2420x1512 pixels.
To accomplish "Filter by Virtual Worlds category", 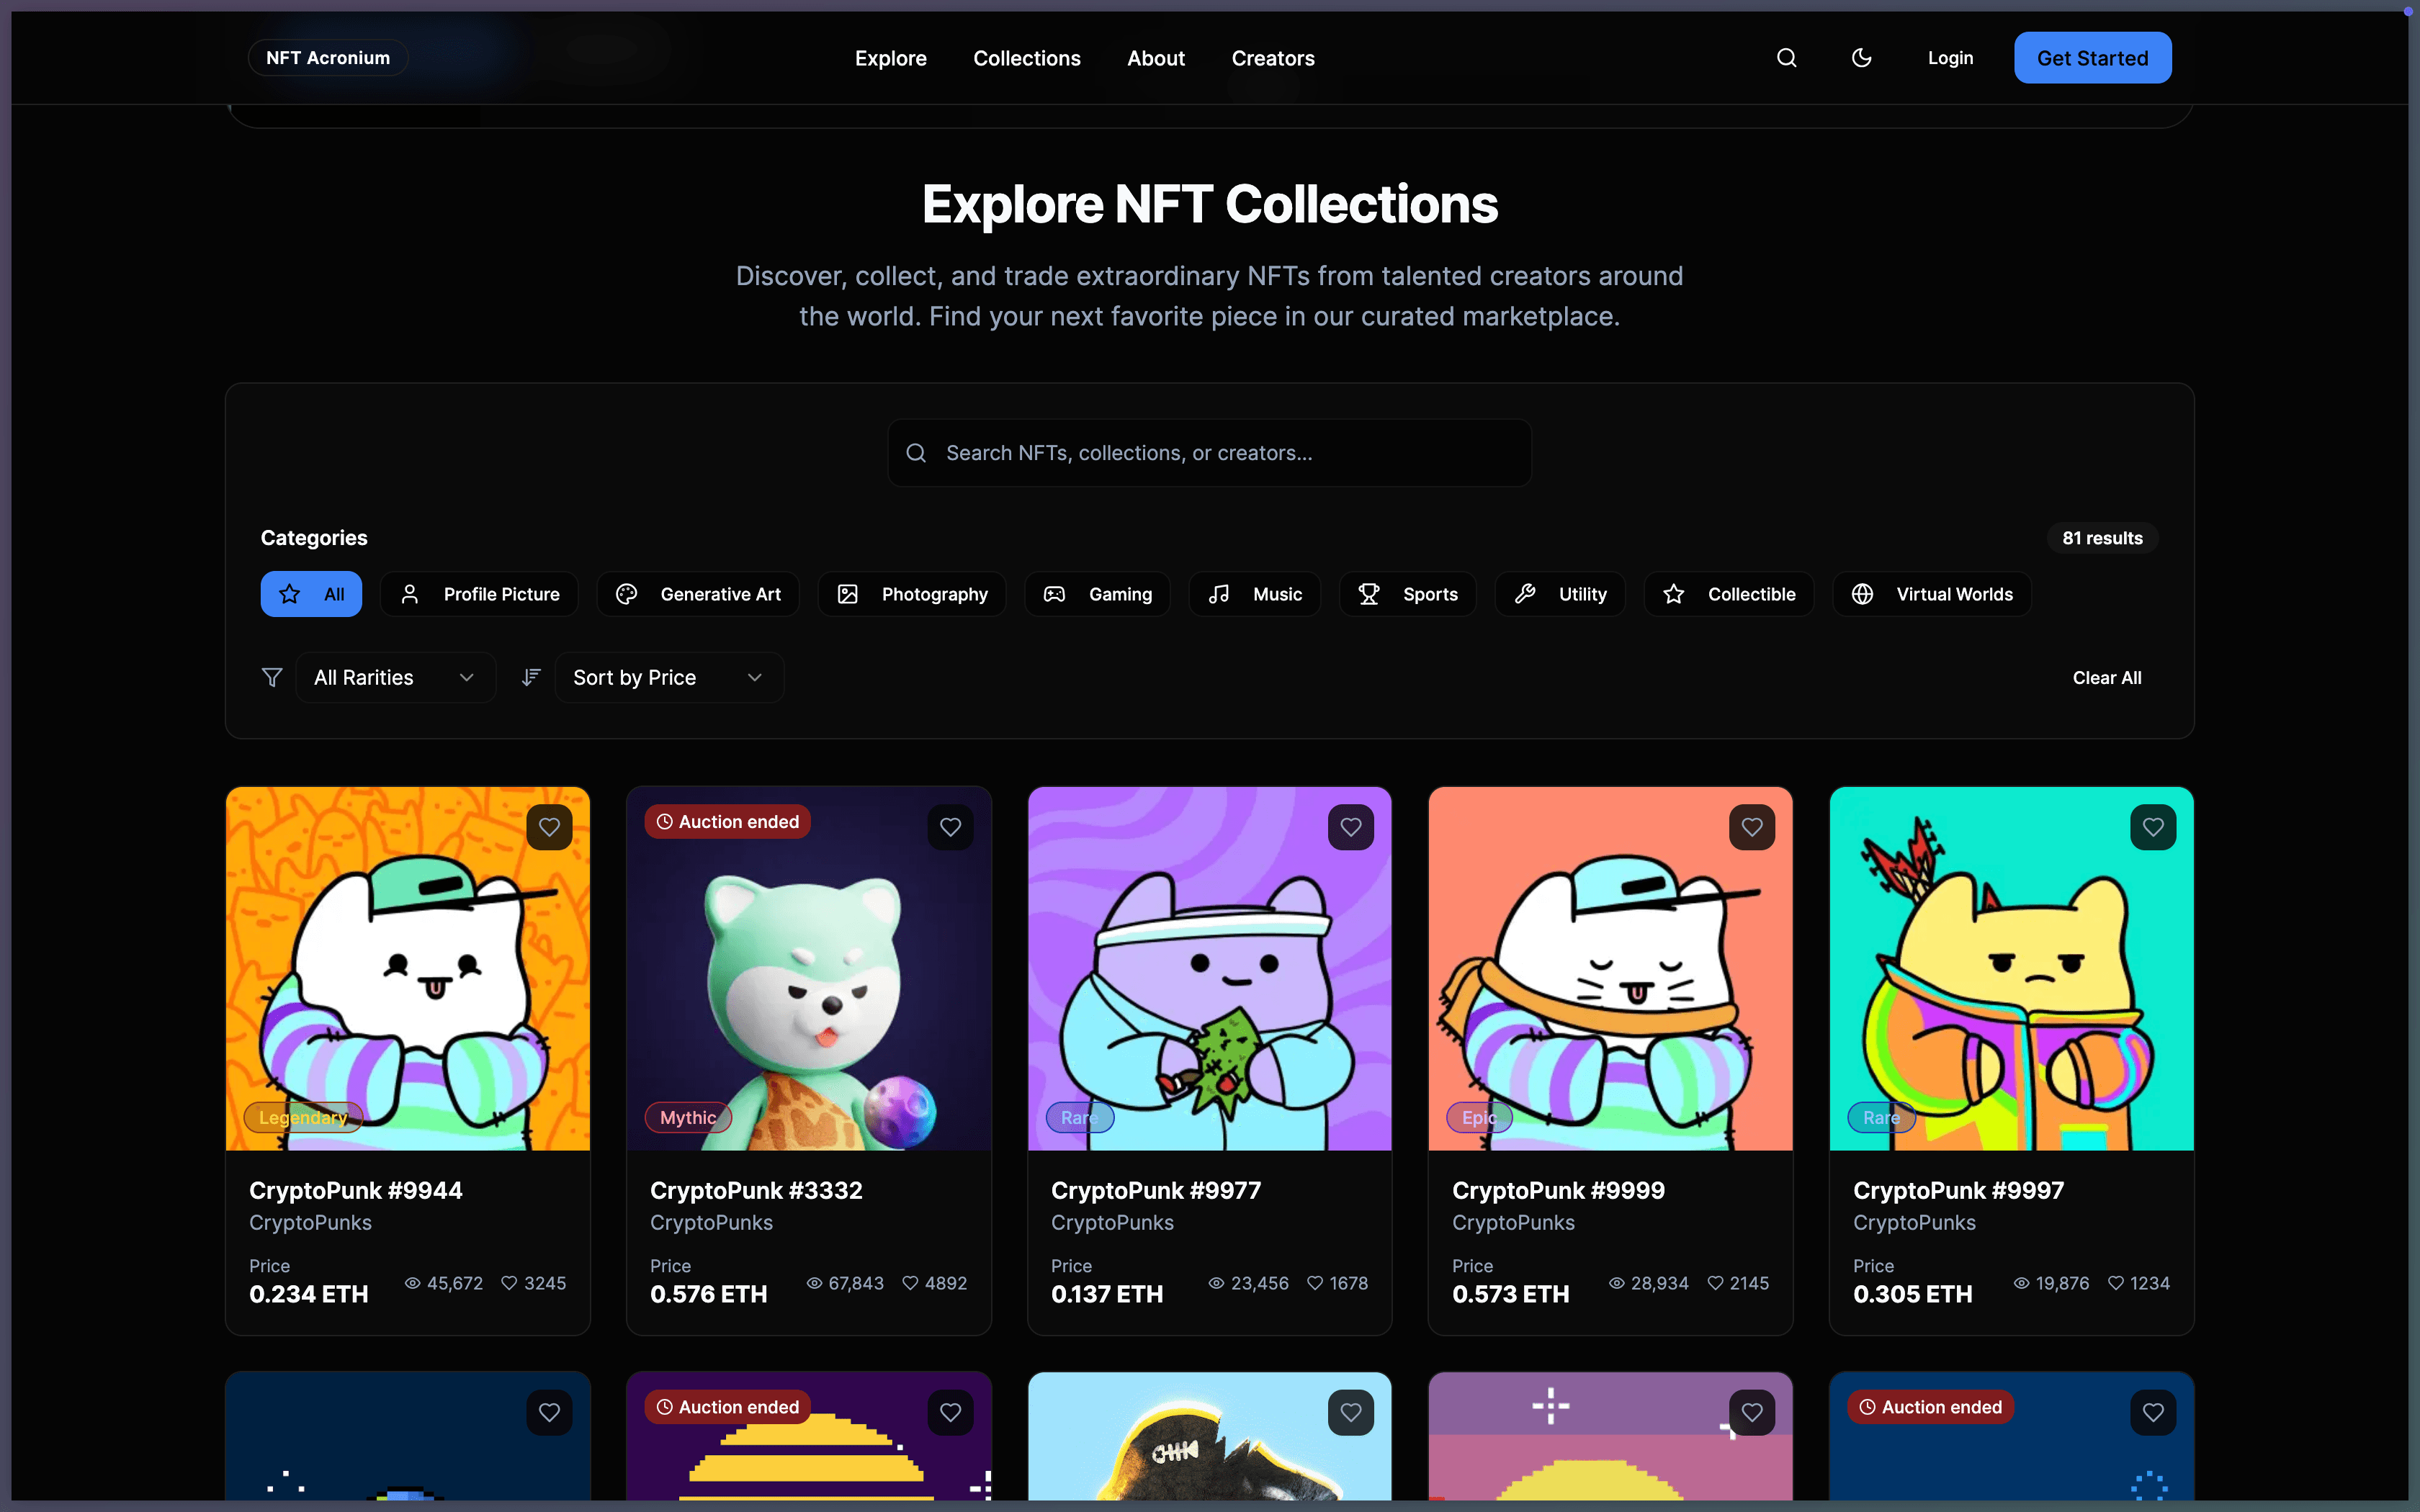I will coord(1931,594).
